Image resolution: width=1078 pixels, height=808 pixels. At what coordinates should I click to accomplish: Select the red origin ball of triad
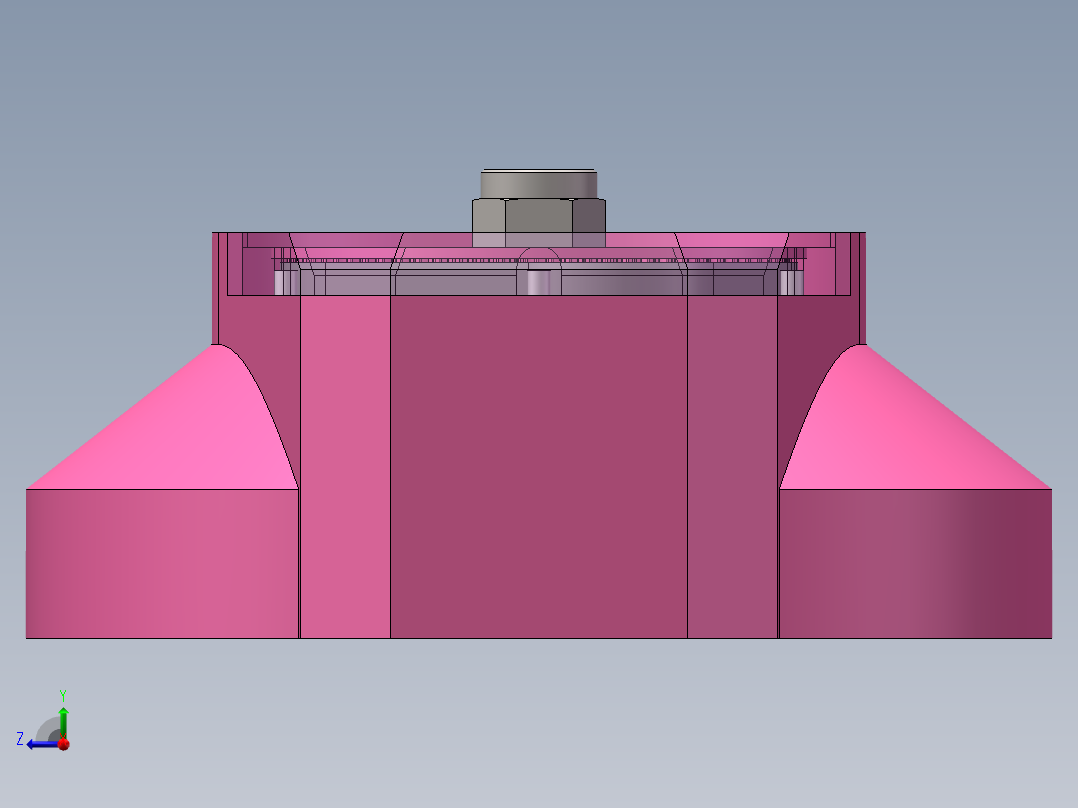[x=63, y=743]
